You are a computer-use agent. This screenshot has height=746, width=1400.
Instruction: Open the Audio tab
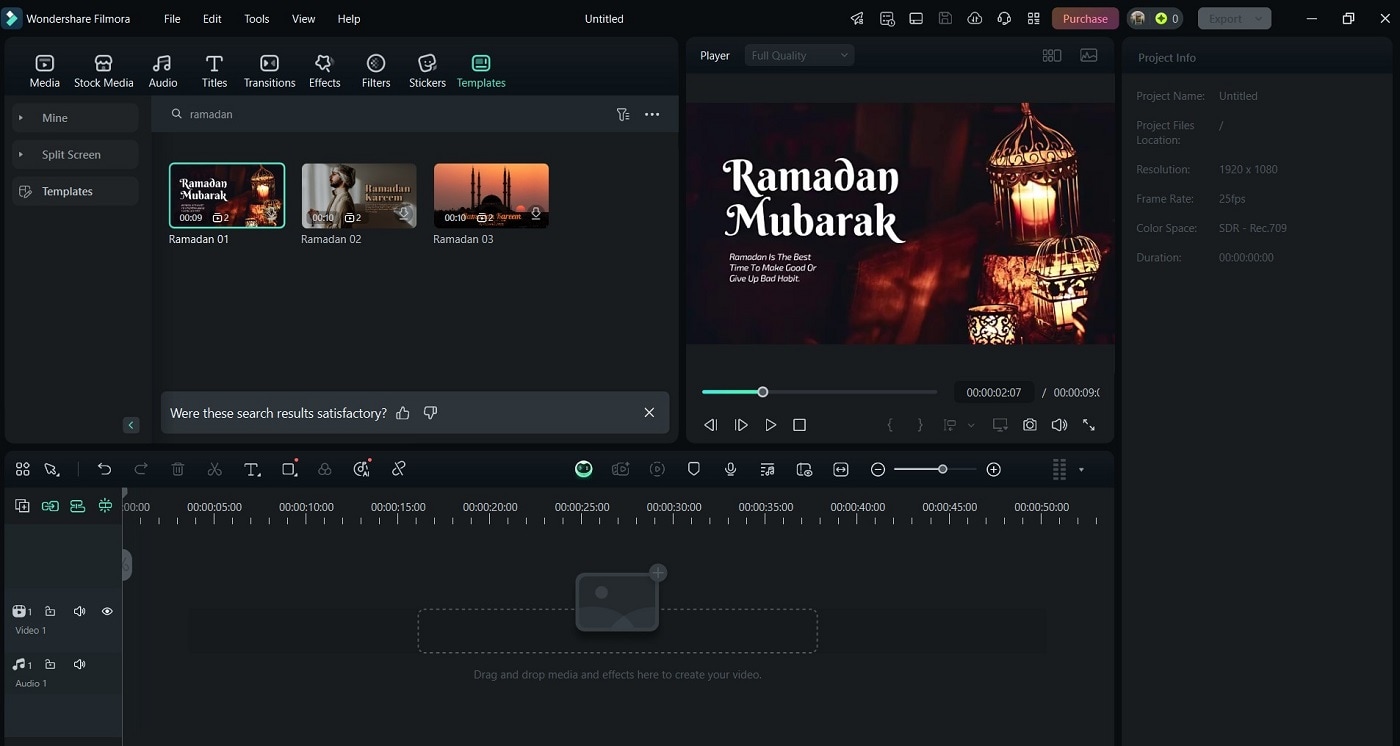[162, 71]
